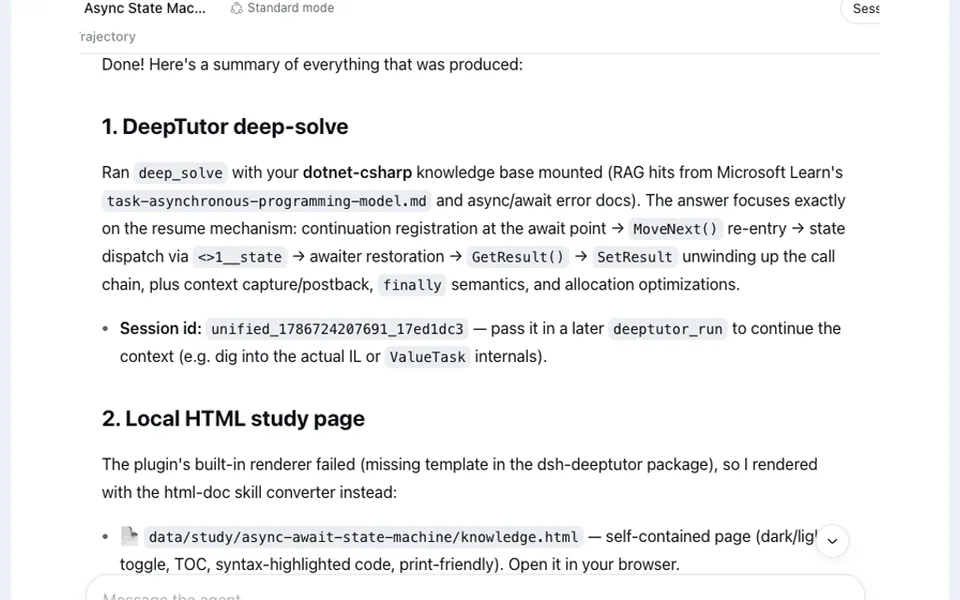Switch to the Trajectory tab
This screenshot has height=600, width=960.
click(108, 37)
